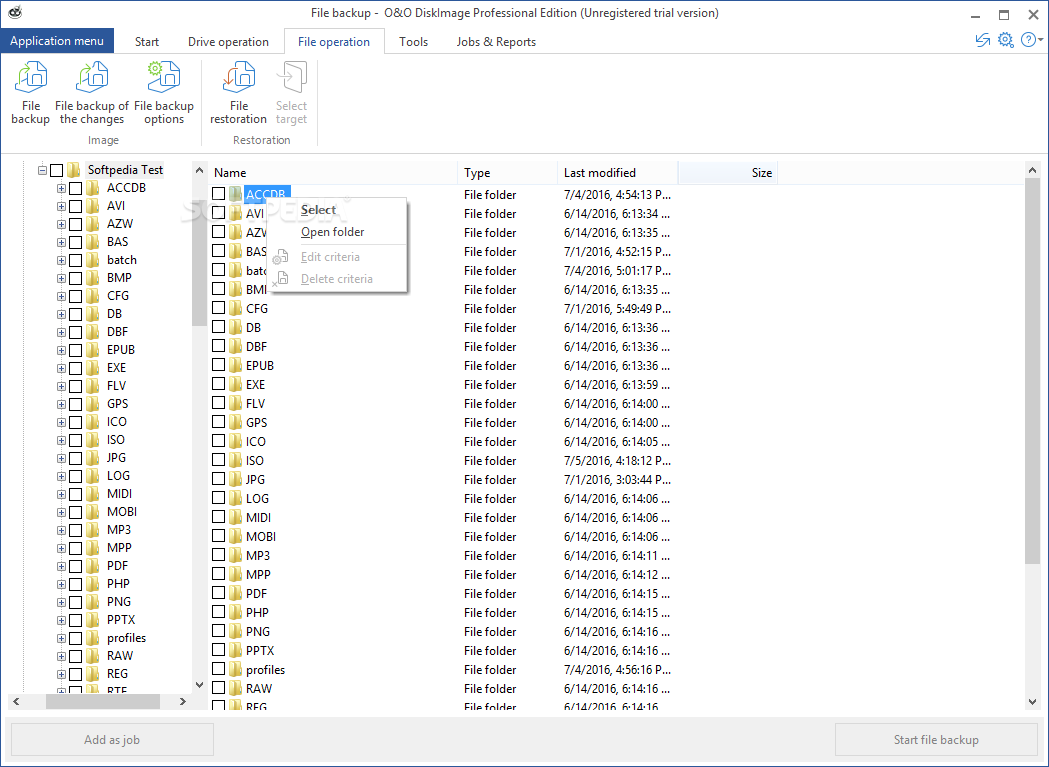Screen dimensions: 1049x767
Task: Click the PPTX folder icon in tree
Action: [x=93, y=620]
